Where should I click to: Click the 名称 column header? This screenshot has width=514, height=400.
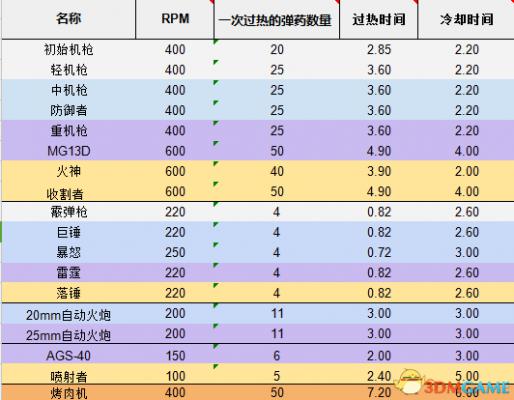[x=69, y=19]
